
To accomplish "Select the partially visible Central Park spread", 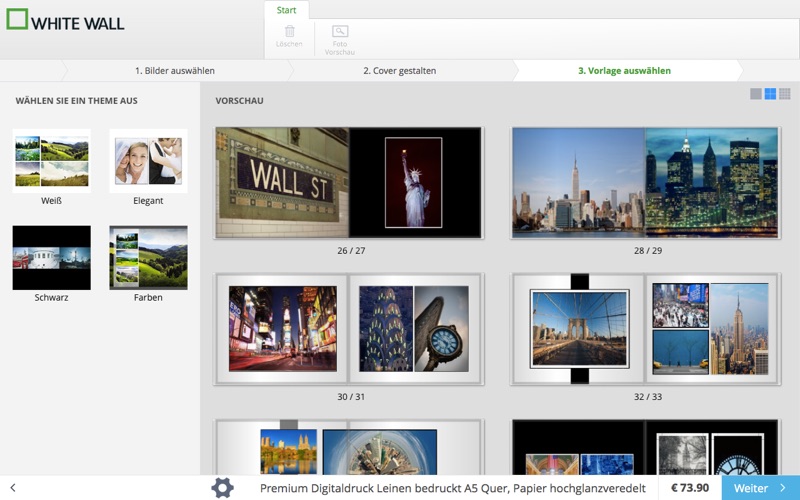I will pos(349,447).
